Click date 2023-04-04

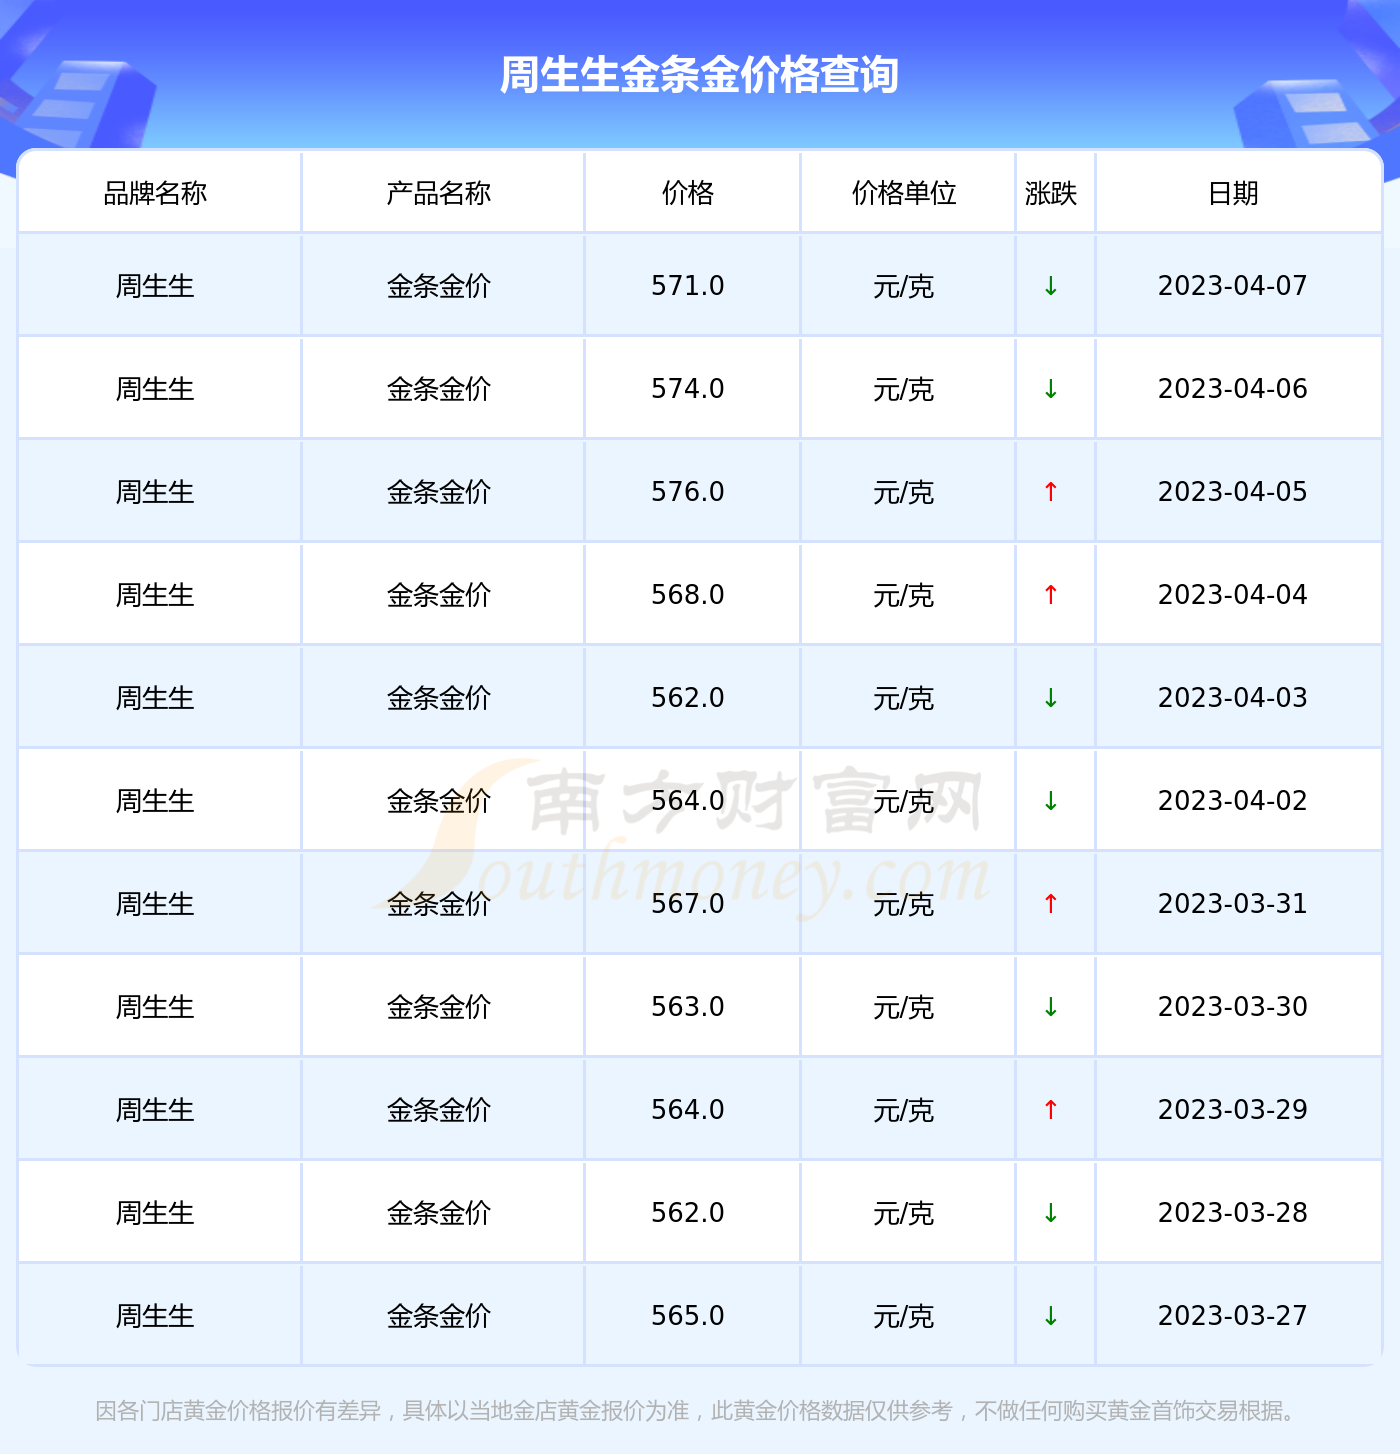[x=1233, y=595]
